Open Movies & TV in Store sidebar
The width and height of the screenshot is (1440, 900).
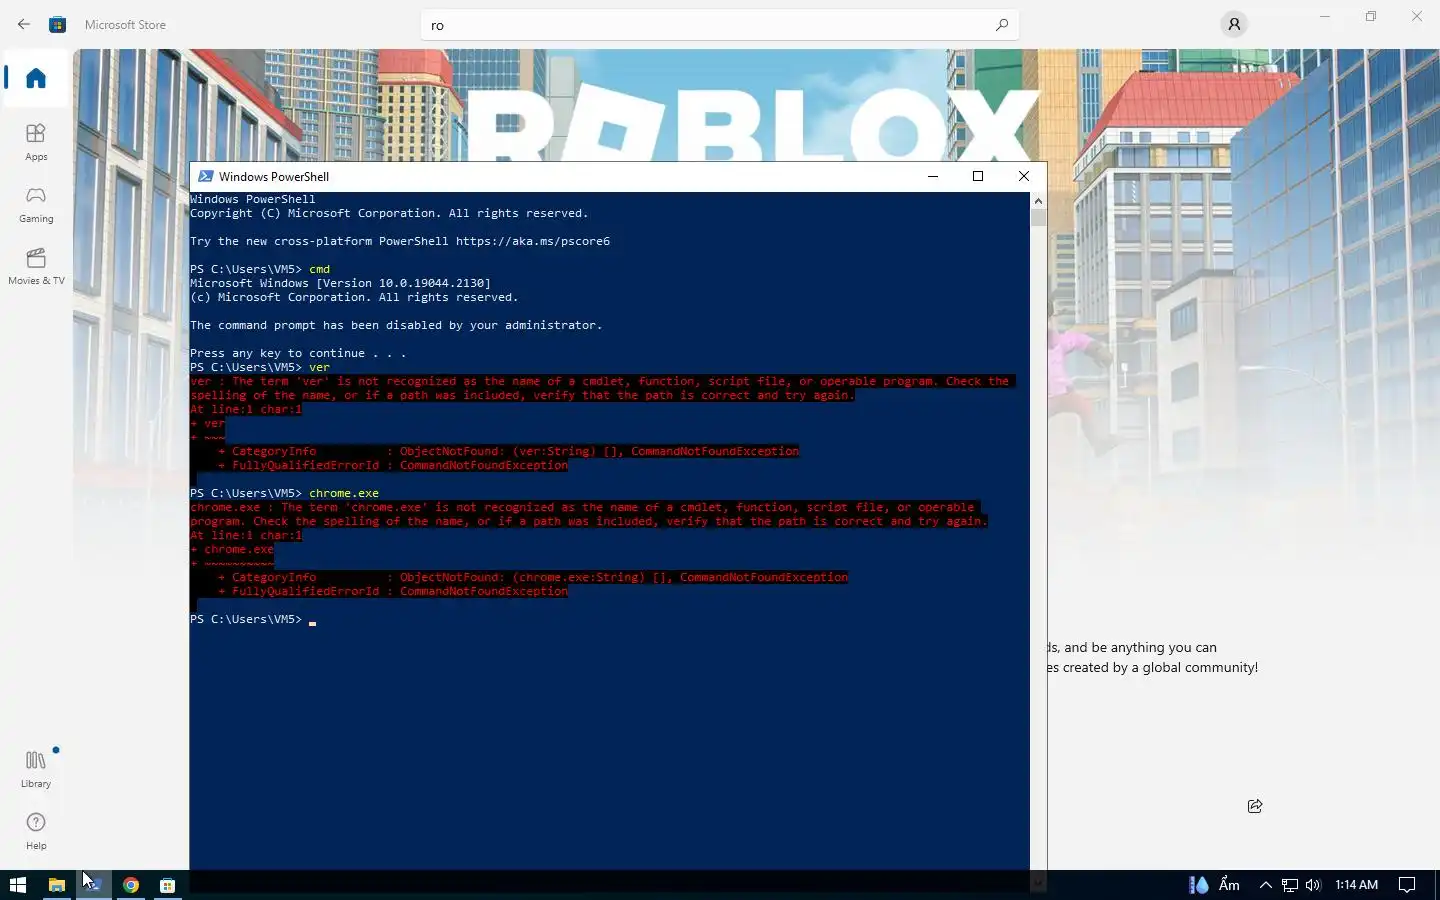tap(36, 266)
